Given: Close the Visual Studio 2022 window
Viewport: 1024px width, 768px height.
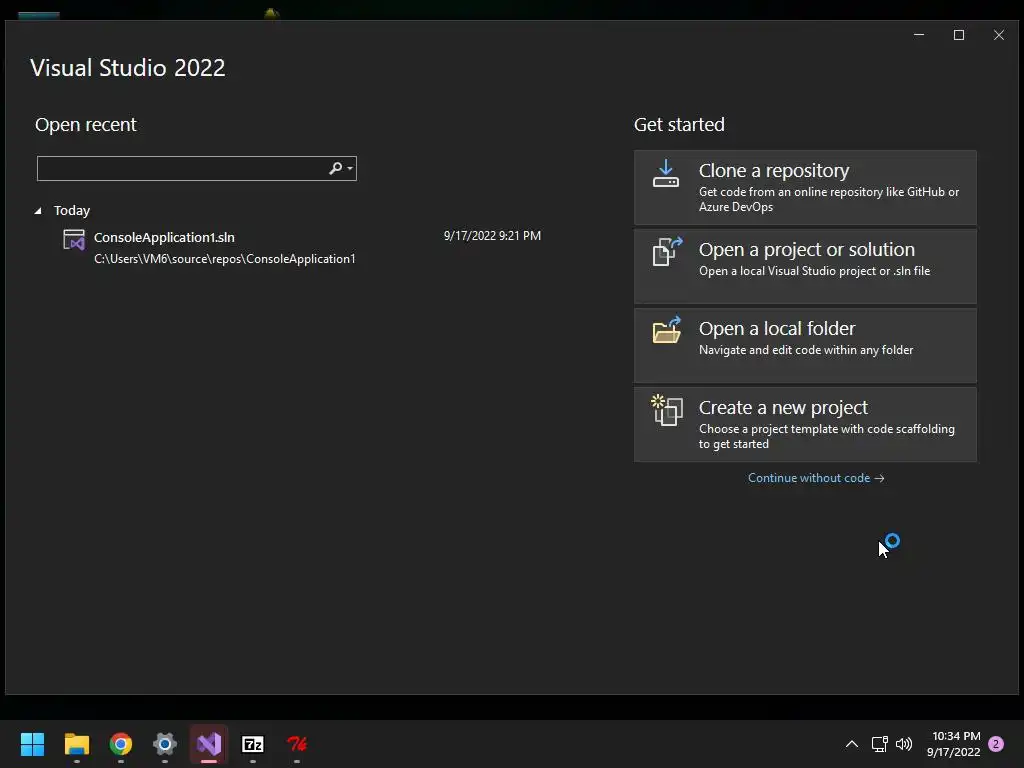Looking at the screenshot, I should click(x=999, y=35).
